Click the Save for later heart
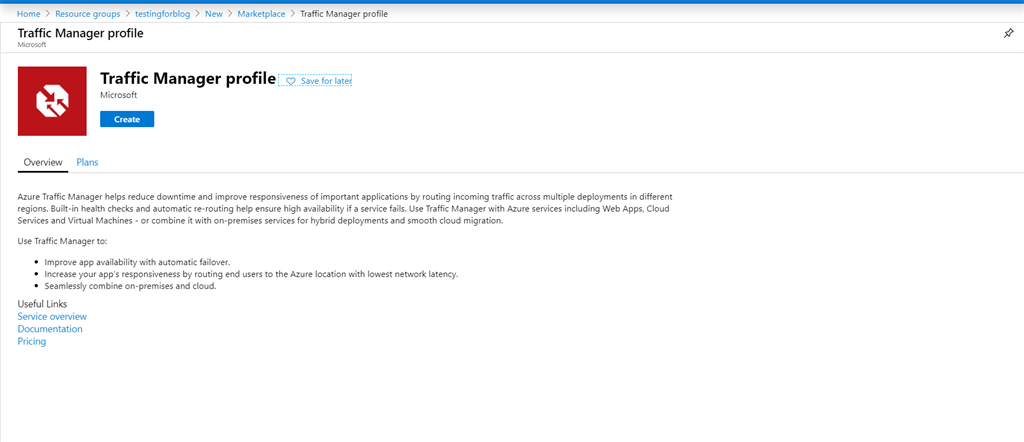1024x442 pixels. 291,81
